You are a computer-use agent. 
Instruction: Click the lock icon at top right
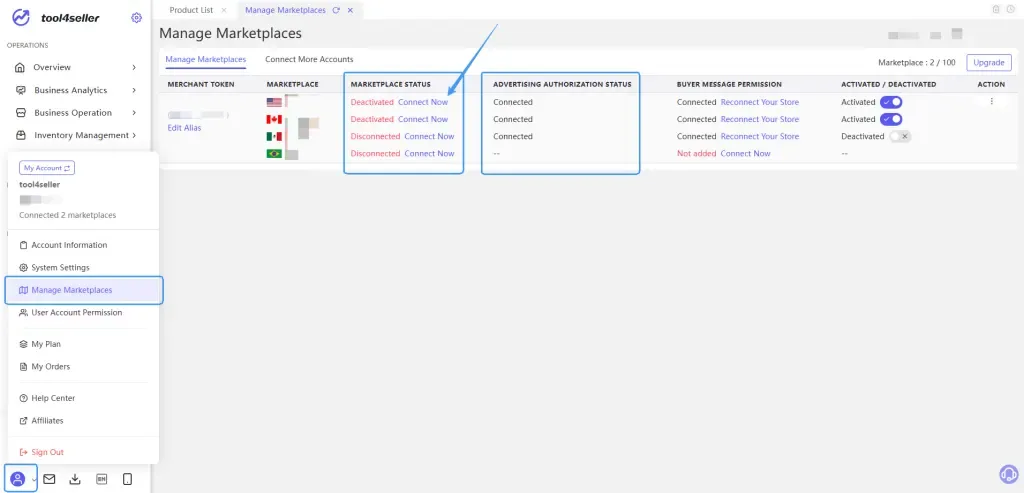pos(996,9)
